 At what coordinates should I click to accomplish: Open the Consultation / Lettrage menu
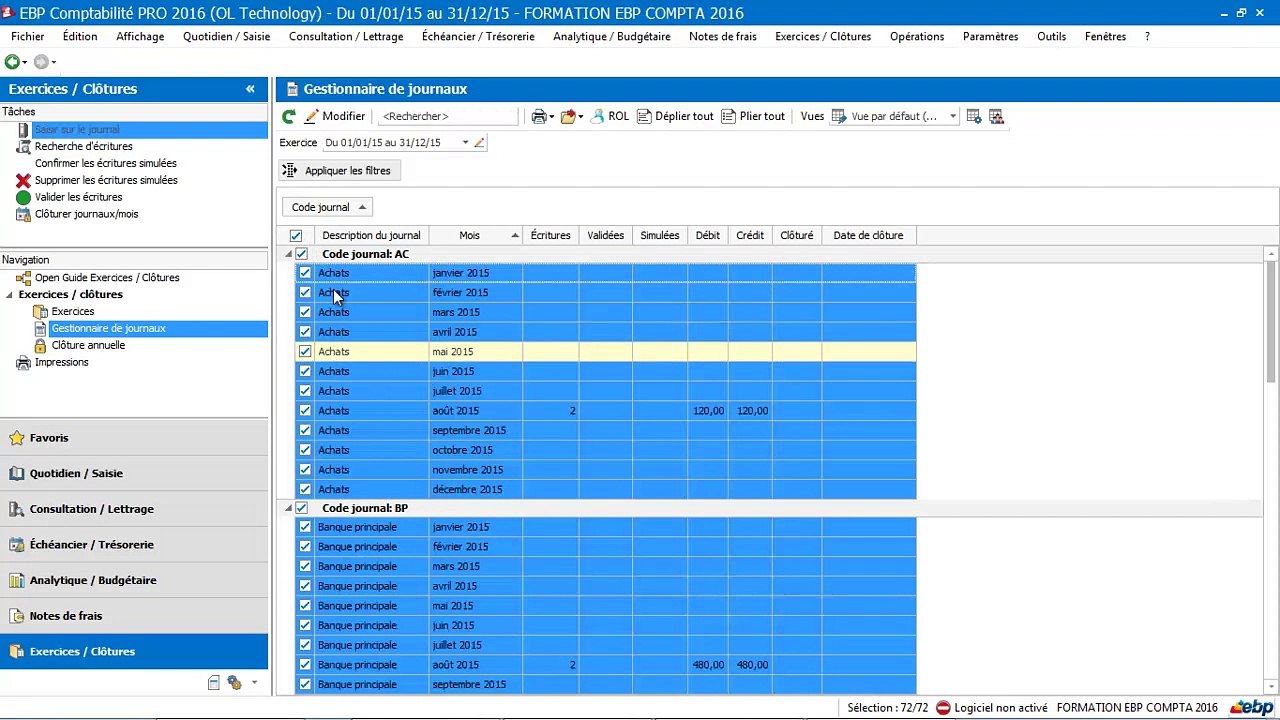pyautogui.click(x=346, y=36)
